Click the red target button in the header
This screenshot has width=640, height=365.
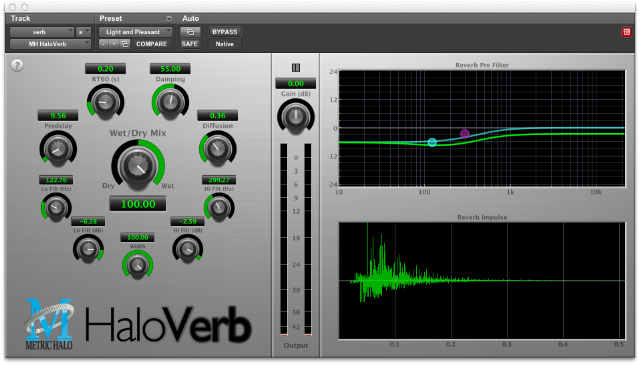pos(627,32)
